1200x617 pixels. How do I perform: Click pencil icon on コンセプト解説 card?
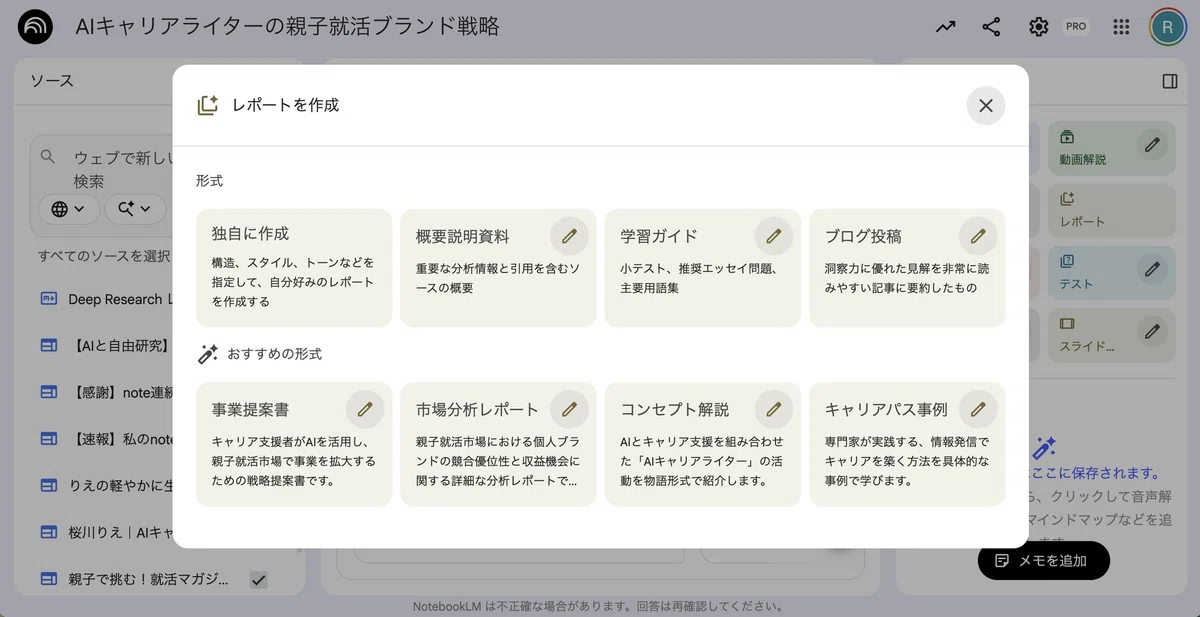point(773,409)
